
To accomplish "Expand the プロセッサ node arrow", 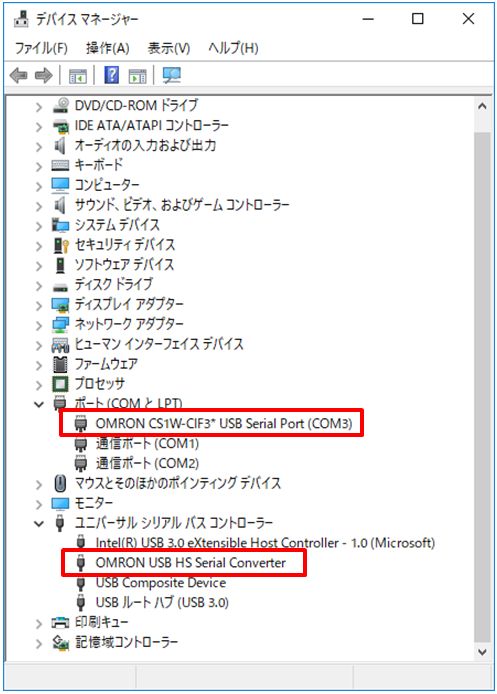I will [x=39, y=385].
